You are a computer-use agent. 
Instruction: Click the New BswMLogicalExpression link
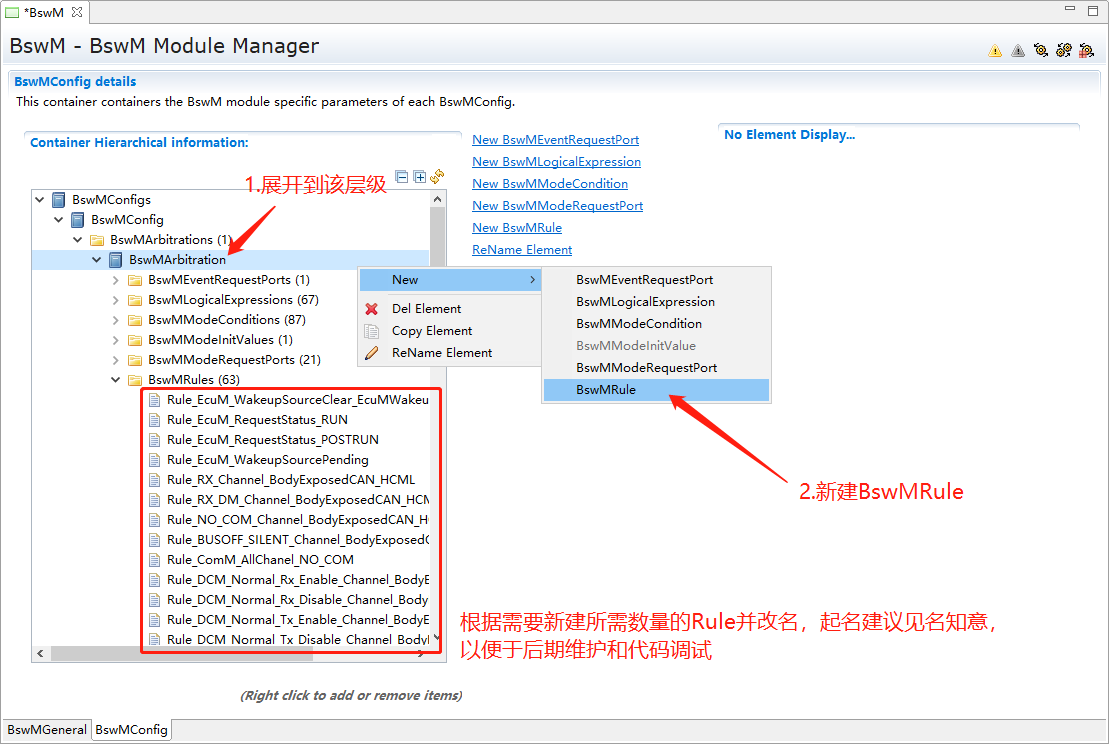[x=556, y=162]
